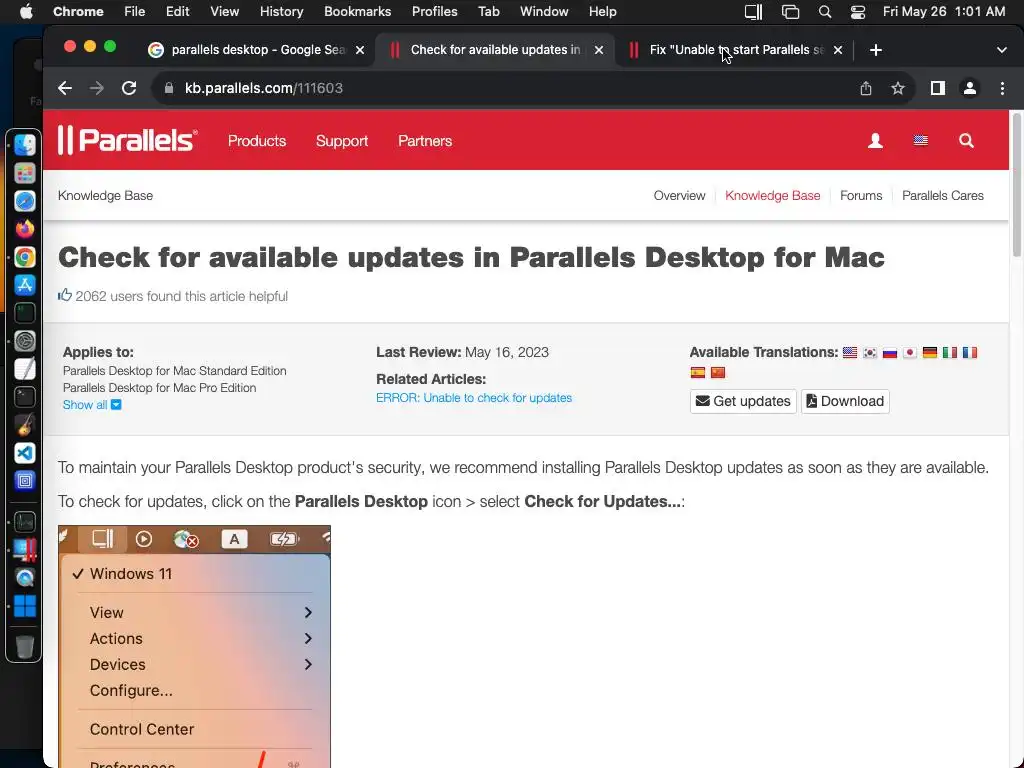This screenshot has height=768, width=1024.
Task: Open Chrome three-dot menu
Action: [x=1002, y=88]
